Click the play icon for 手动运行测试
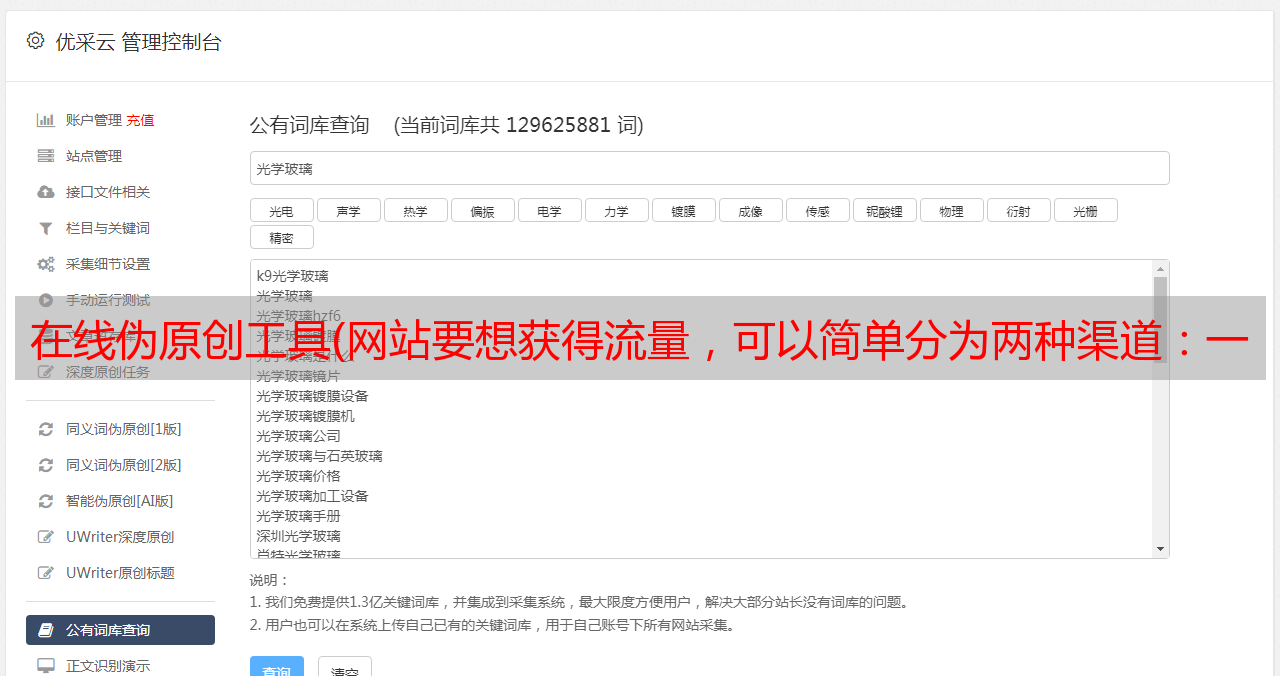1280x676 pixels. (46, 300)
